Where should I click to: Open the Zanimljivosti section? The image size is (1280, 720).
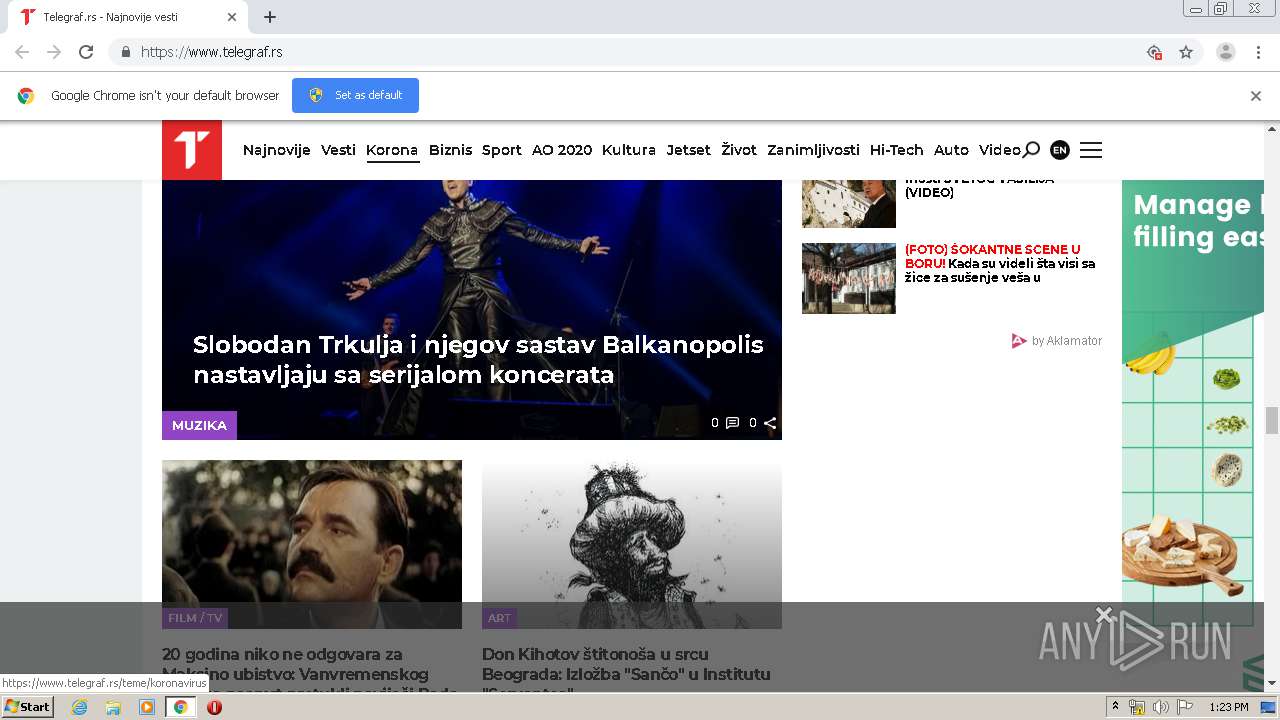[813, 150]
